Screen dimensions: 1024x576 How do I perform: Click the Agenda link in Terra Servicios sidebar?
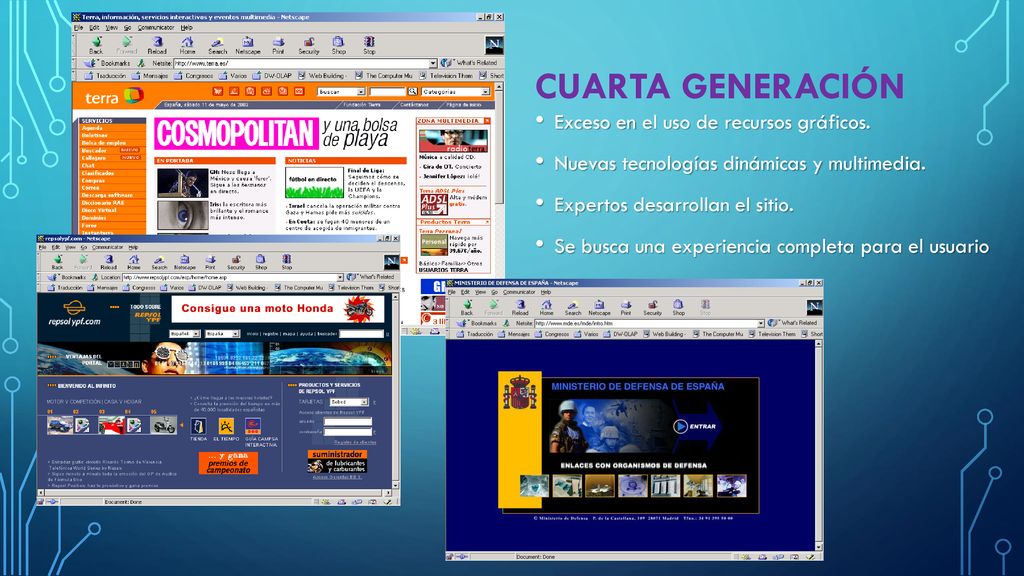[x=91, y=128]
